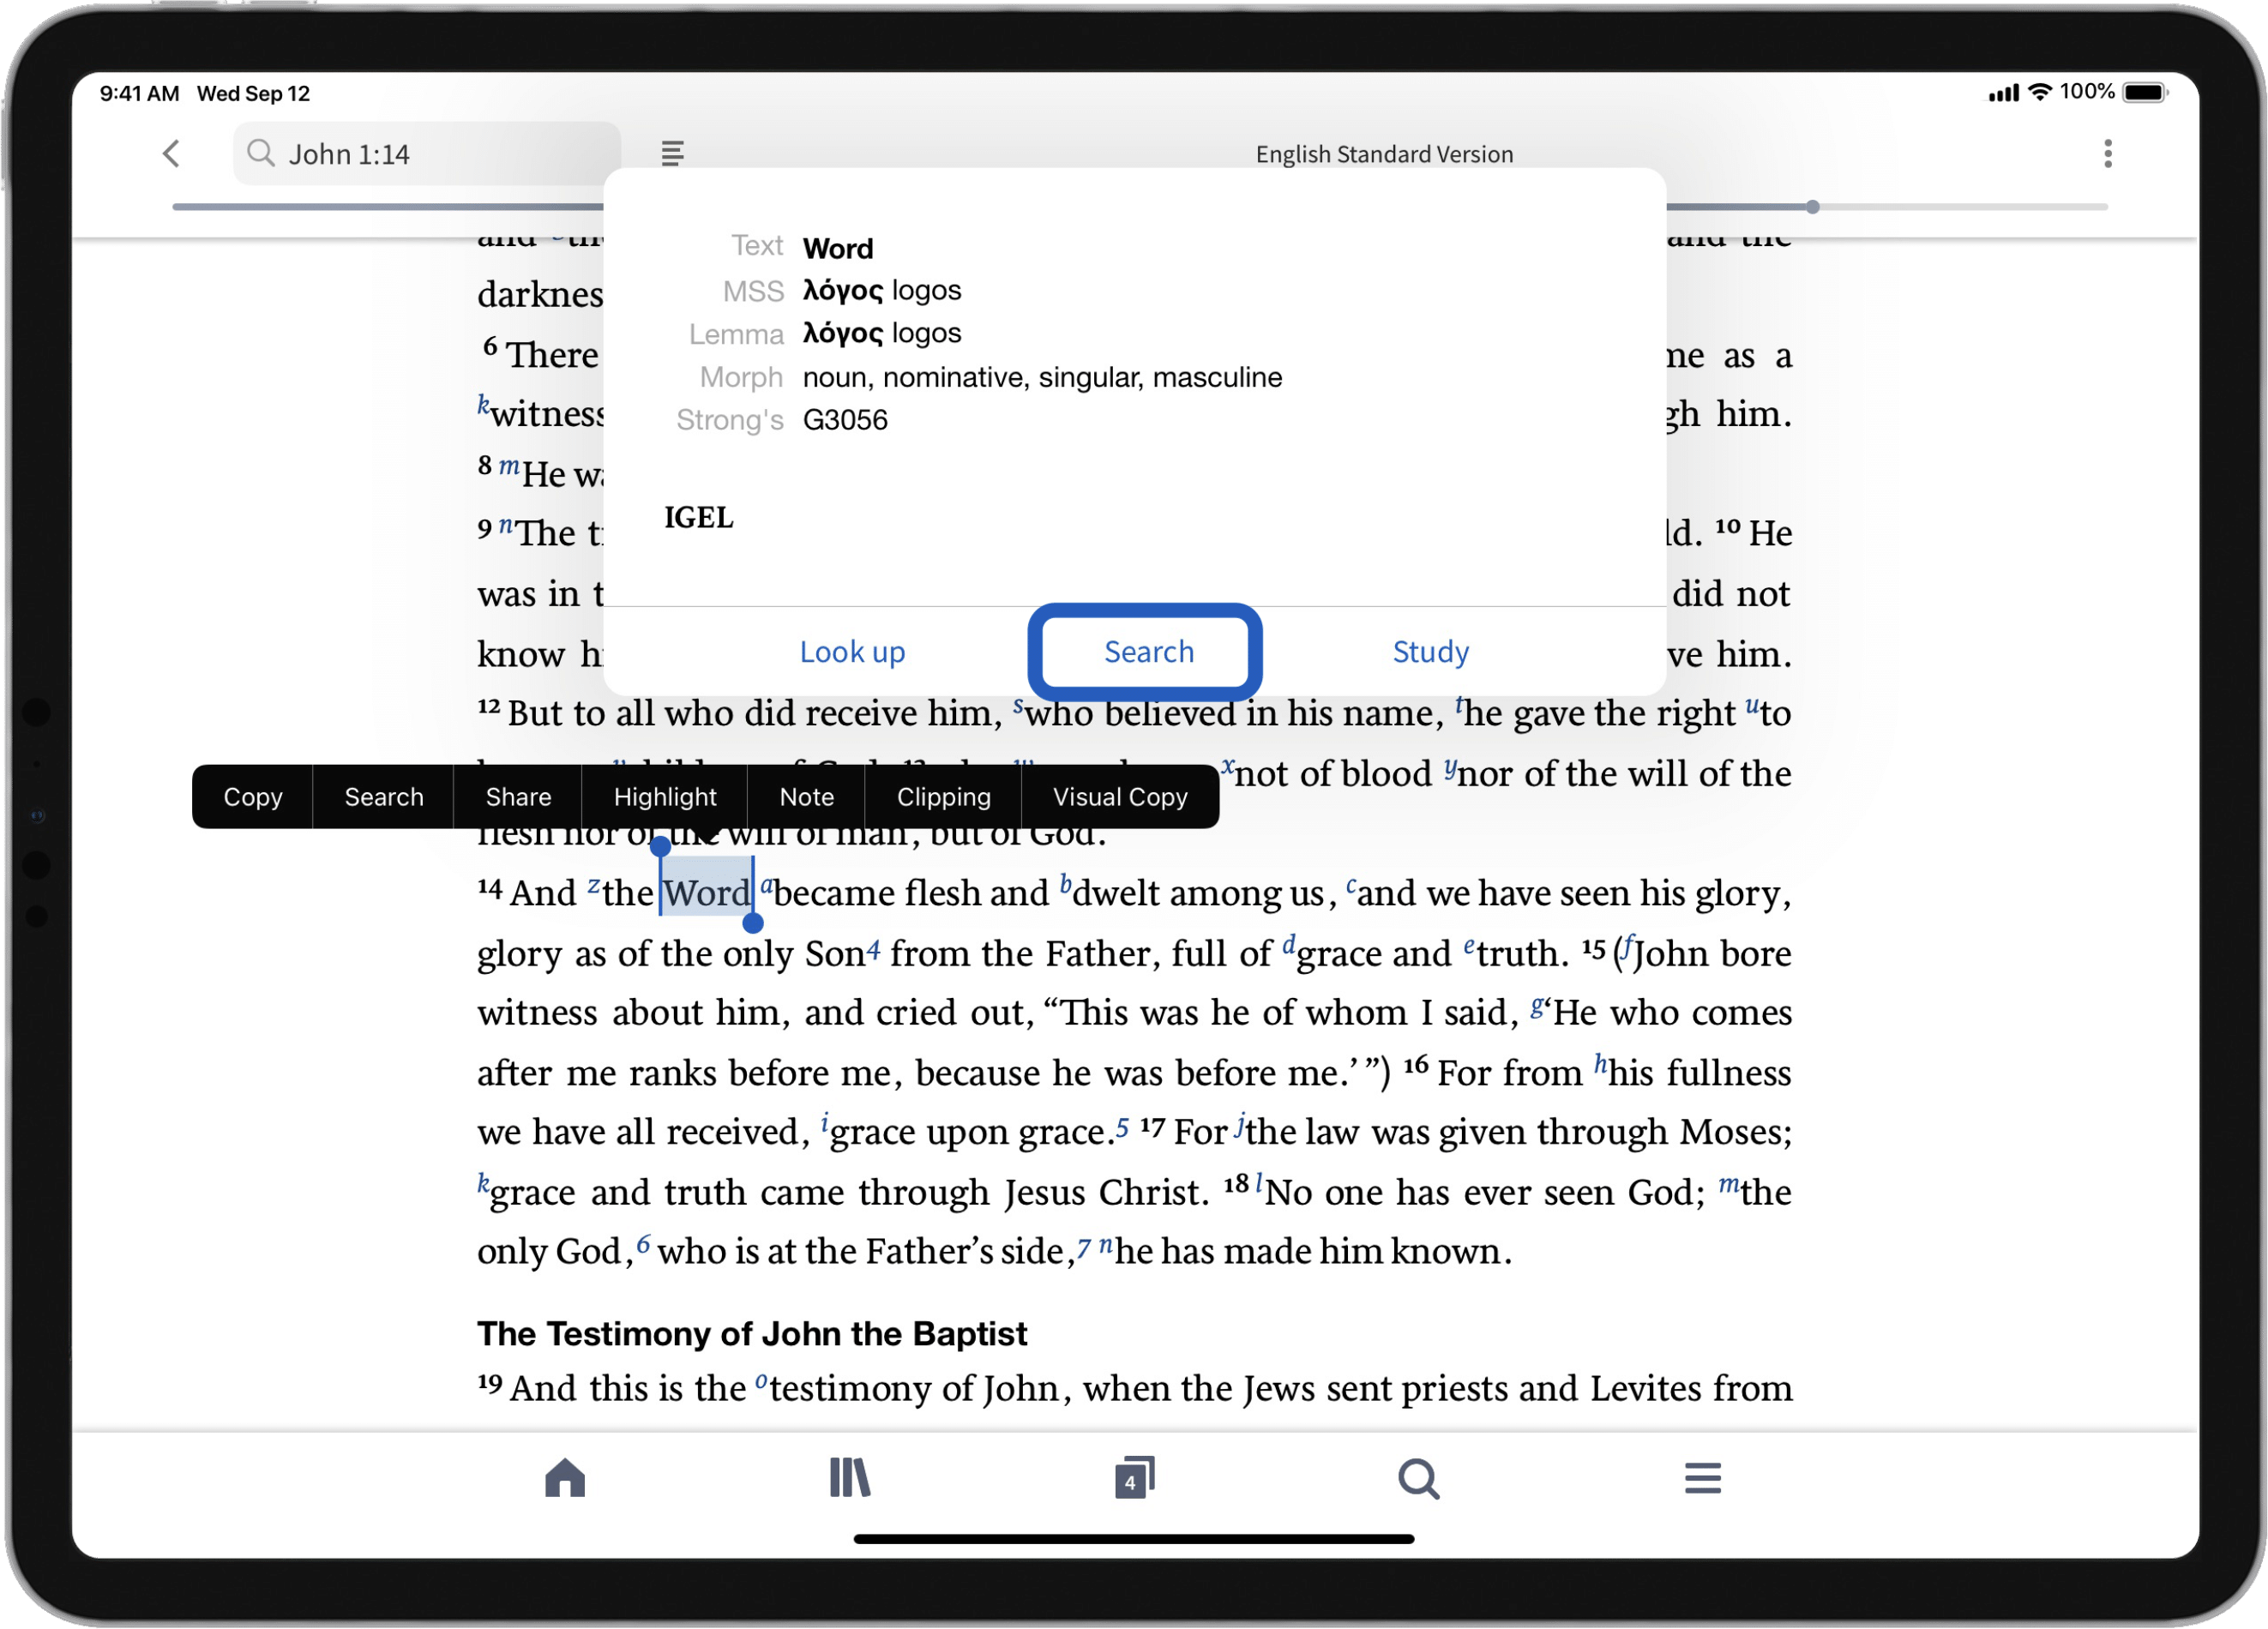Open the Library books icon

coord(849,1477)
